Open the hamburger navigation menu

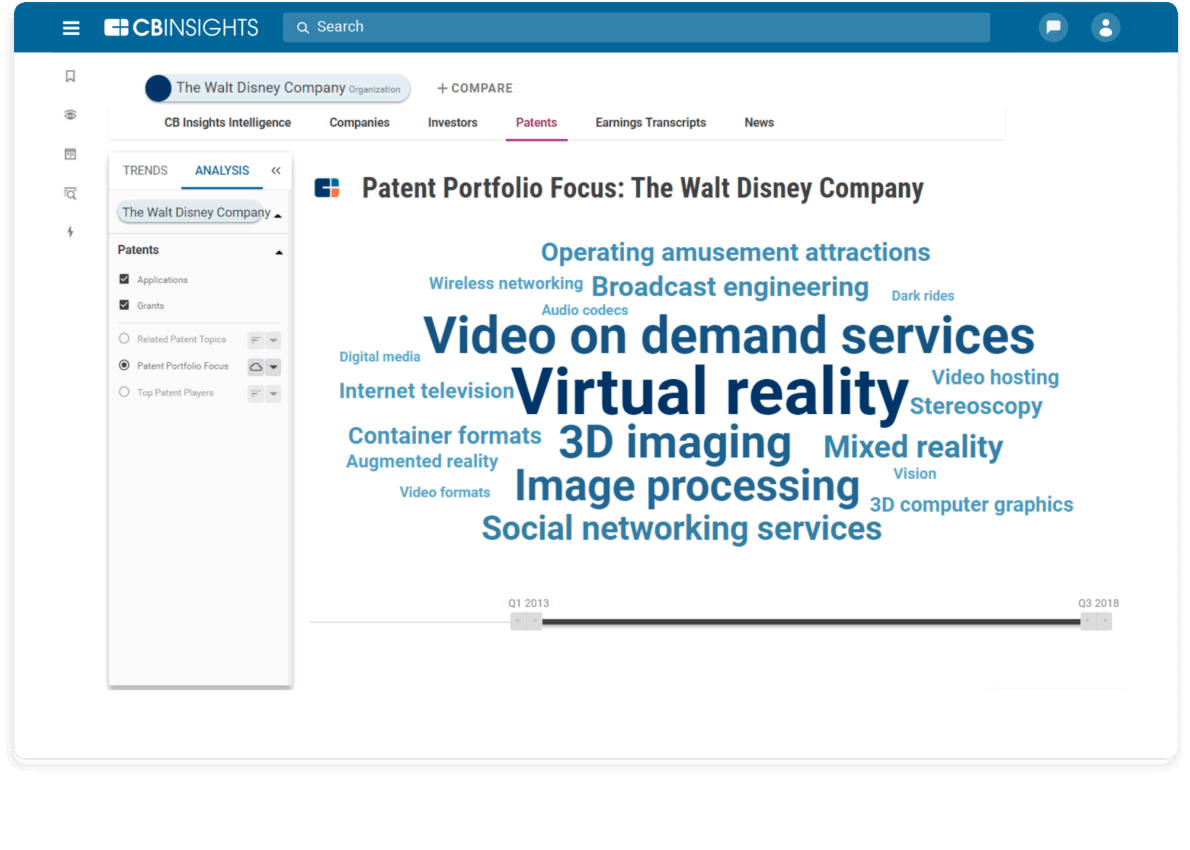[71, 28]
